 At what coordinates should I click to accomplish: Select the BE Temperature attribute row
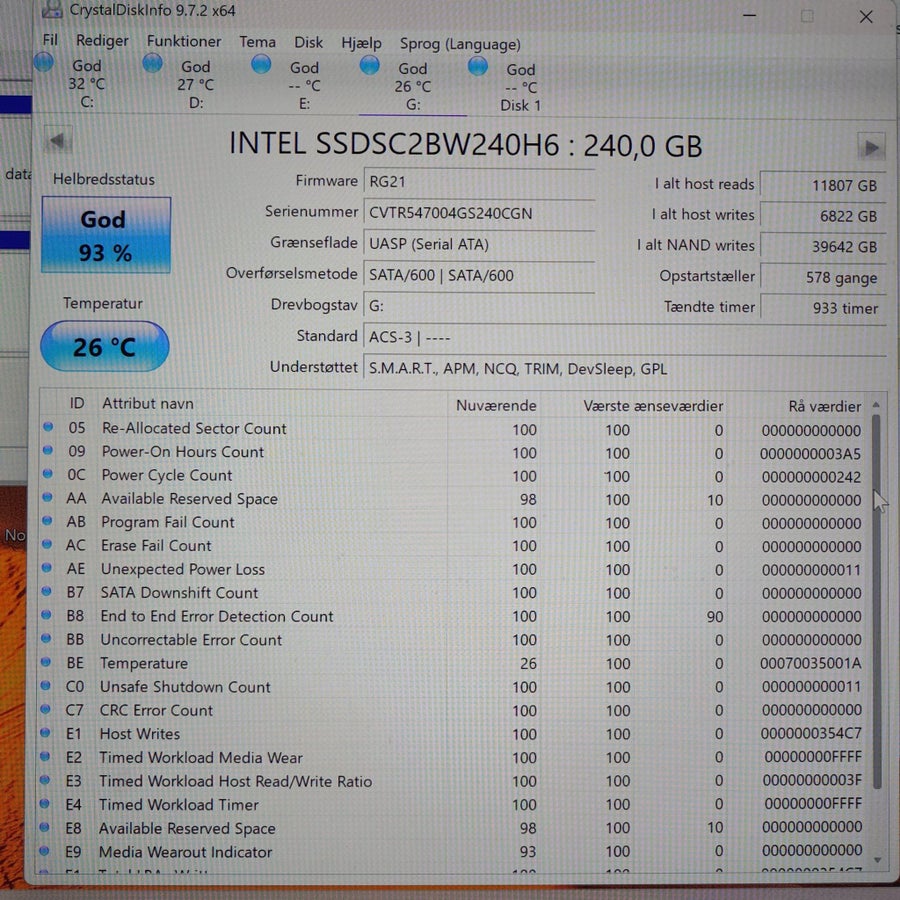(x=453, y=664)
